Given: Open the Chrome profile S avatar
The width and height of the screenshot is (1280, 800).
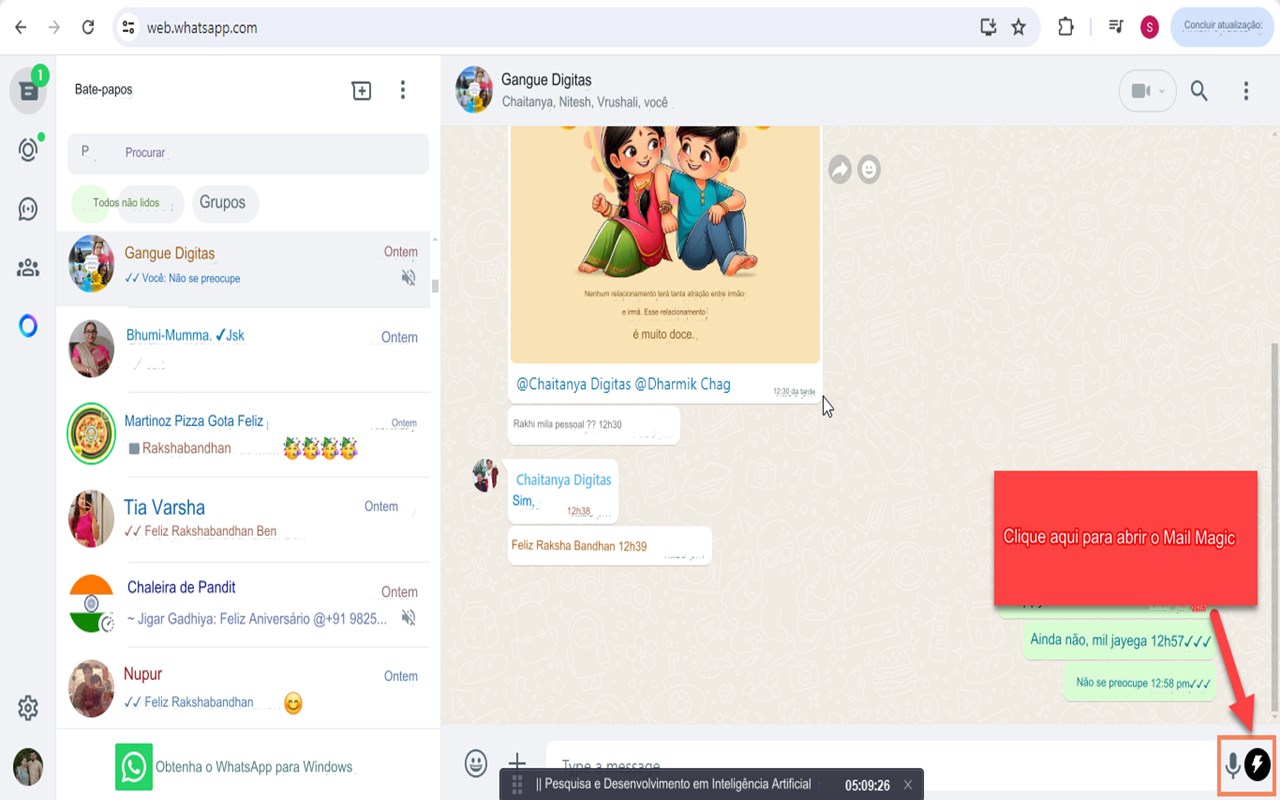Looking at the screenshot, I should tap(1149, 28).
